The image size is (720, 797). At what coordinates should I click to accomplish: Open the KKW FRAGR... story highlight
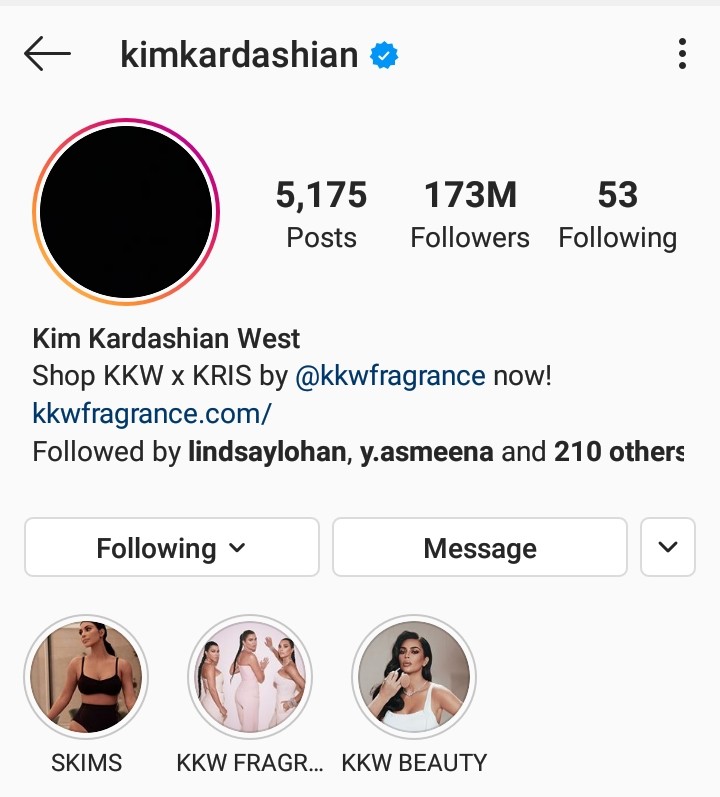click(x=250, y=677)
